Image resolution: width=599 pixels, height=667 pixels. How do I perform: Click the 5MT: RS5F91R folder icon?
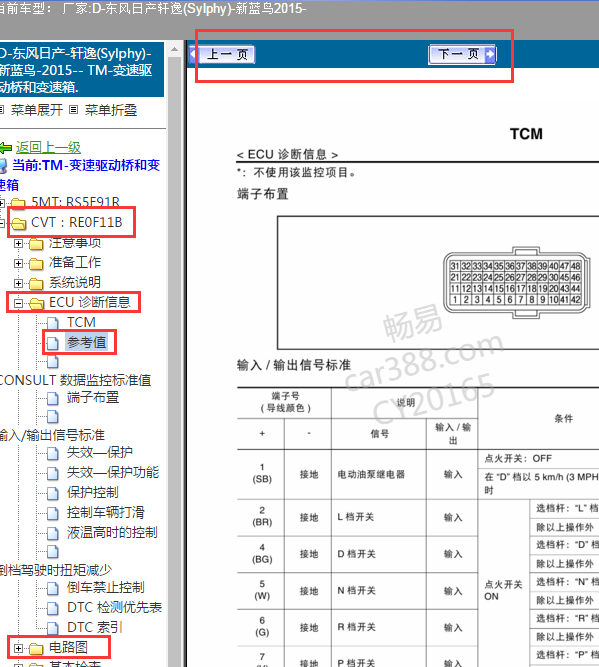click(19, 203)
